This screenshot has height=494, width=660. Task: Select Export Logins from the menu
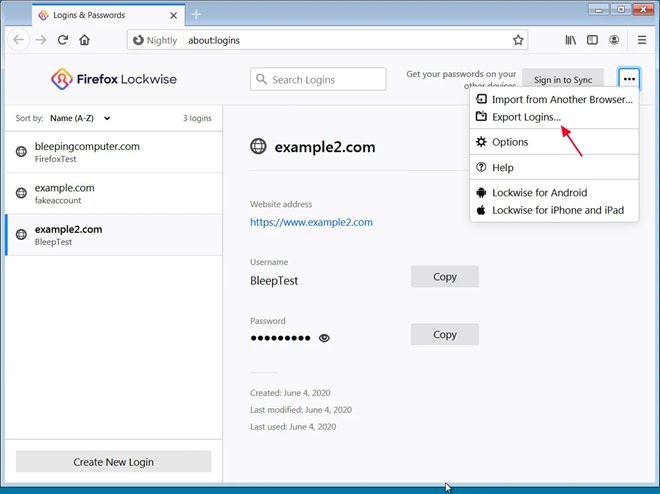pyautogui.click(x=526, y=117)
